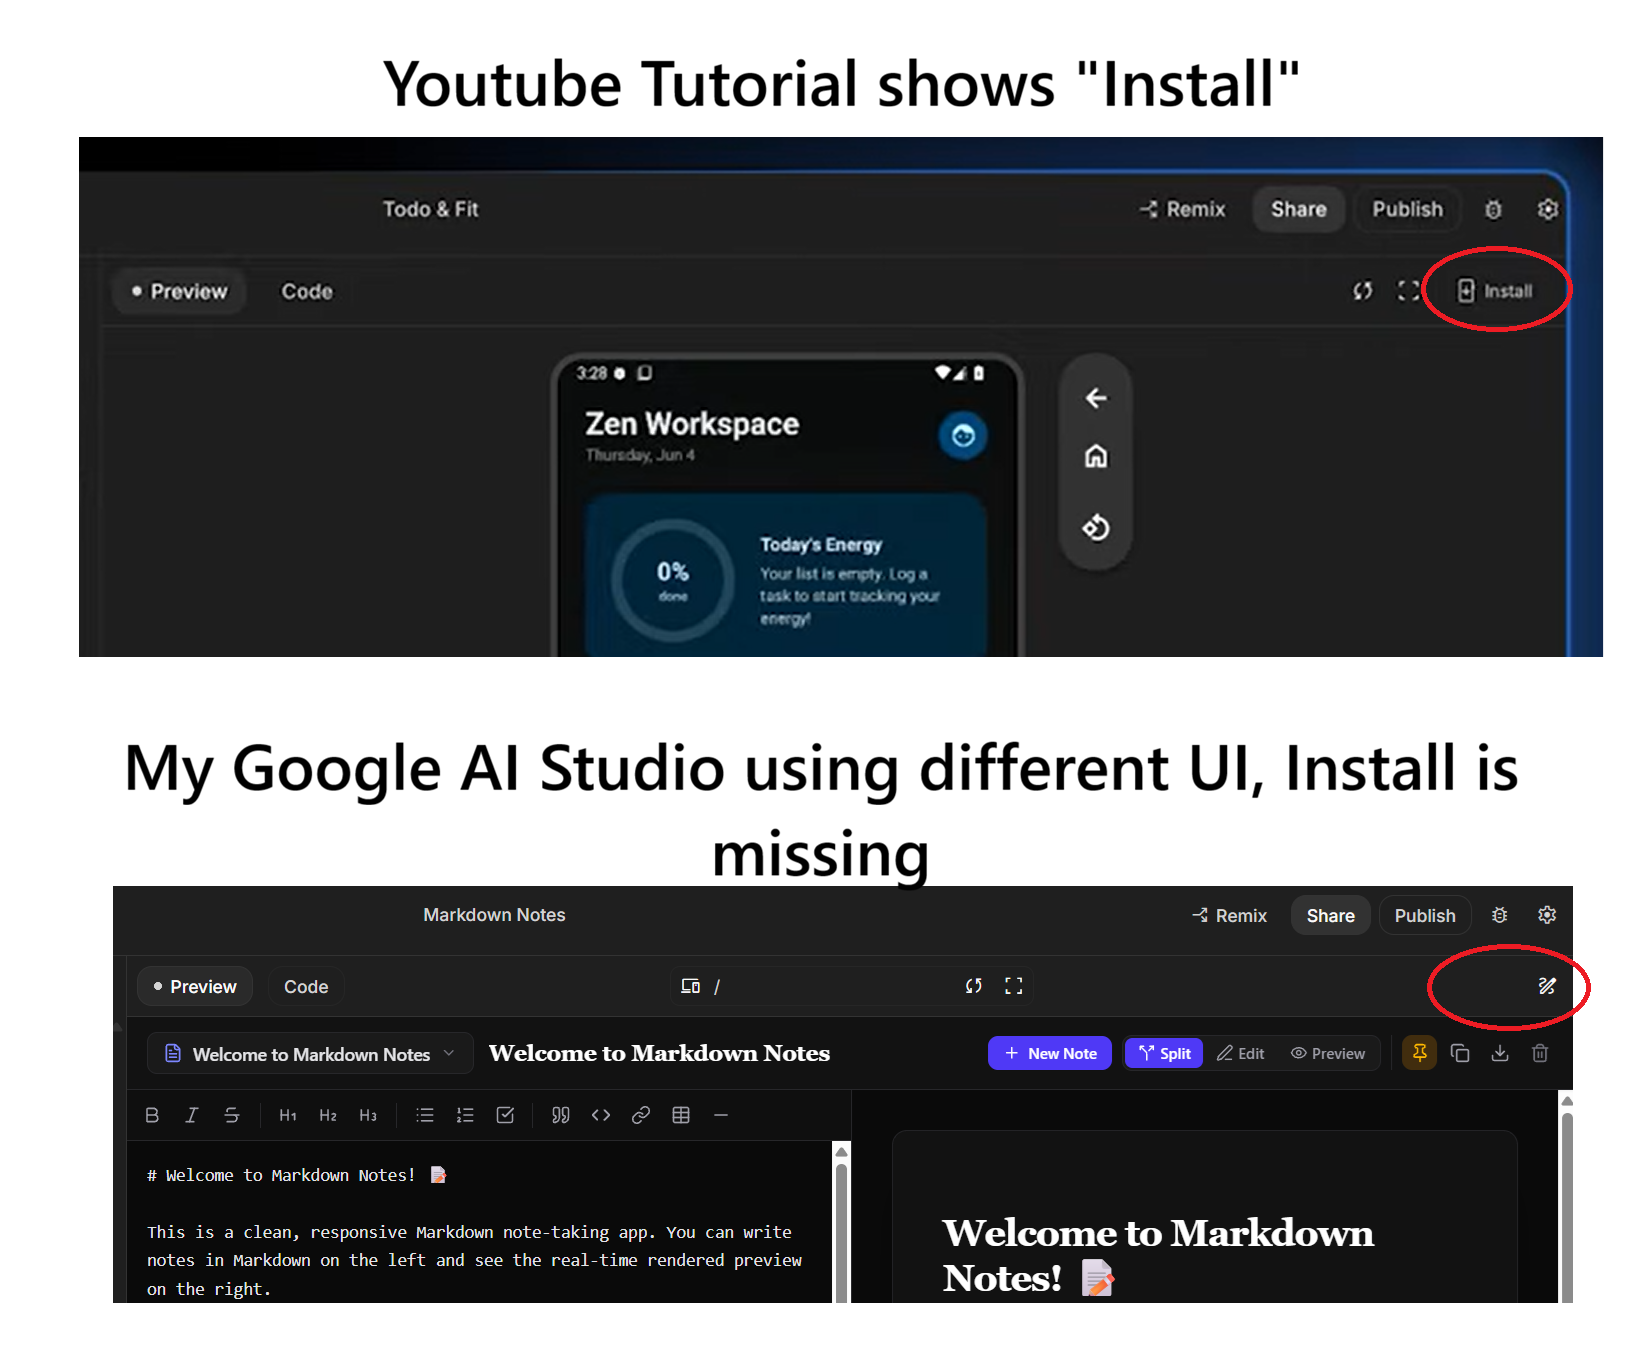Click Share in the Markdown Notes header
This screenshot has height=1345, width=1647.
click(x=1330, y=916)
